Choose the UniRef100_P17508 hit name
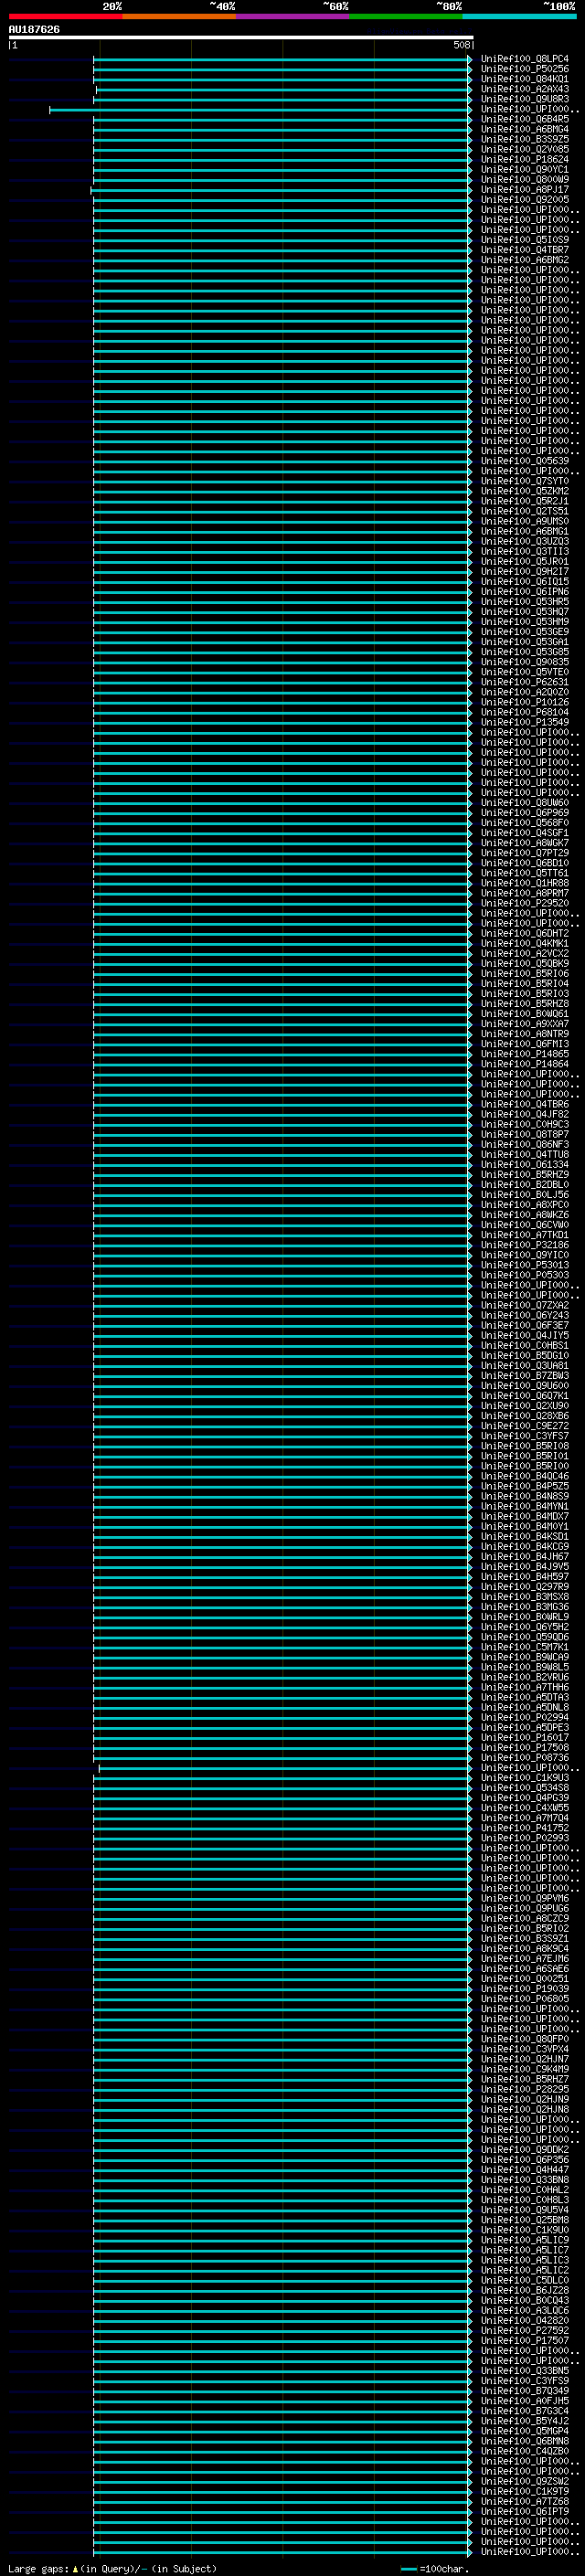Image resolution: width=585 pixels, height=2576 pixels. (x=525, y=1747)
